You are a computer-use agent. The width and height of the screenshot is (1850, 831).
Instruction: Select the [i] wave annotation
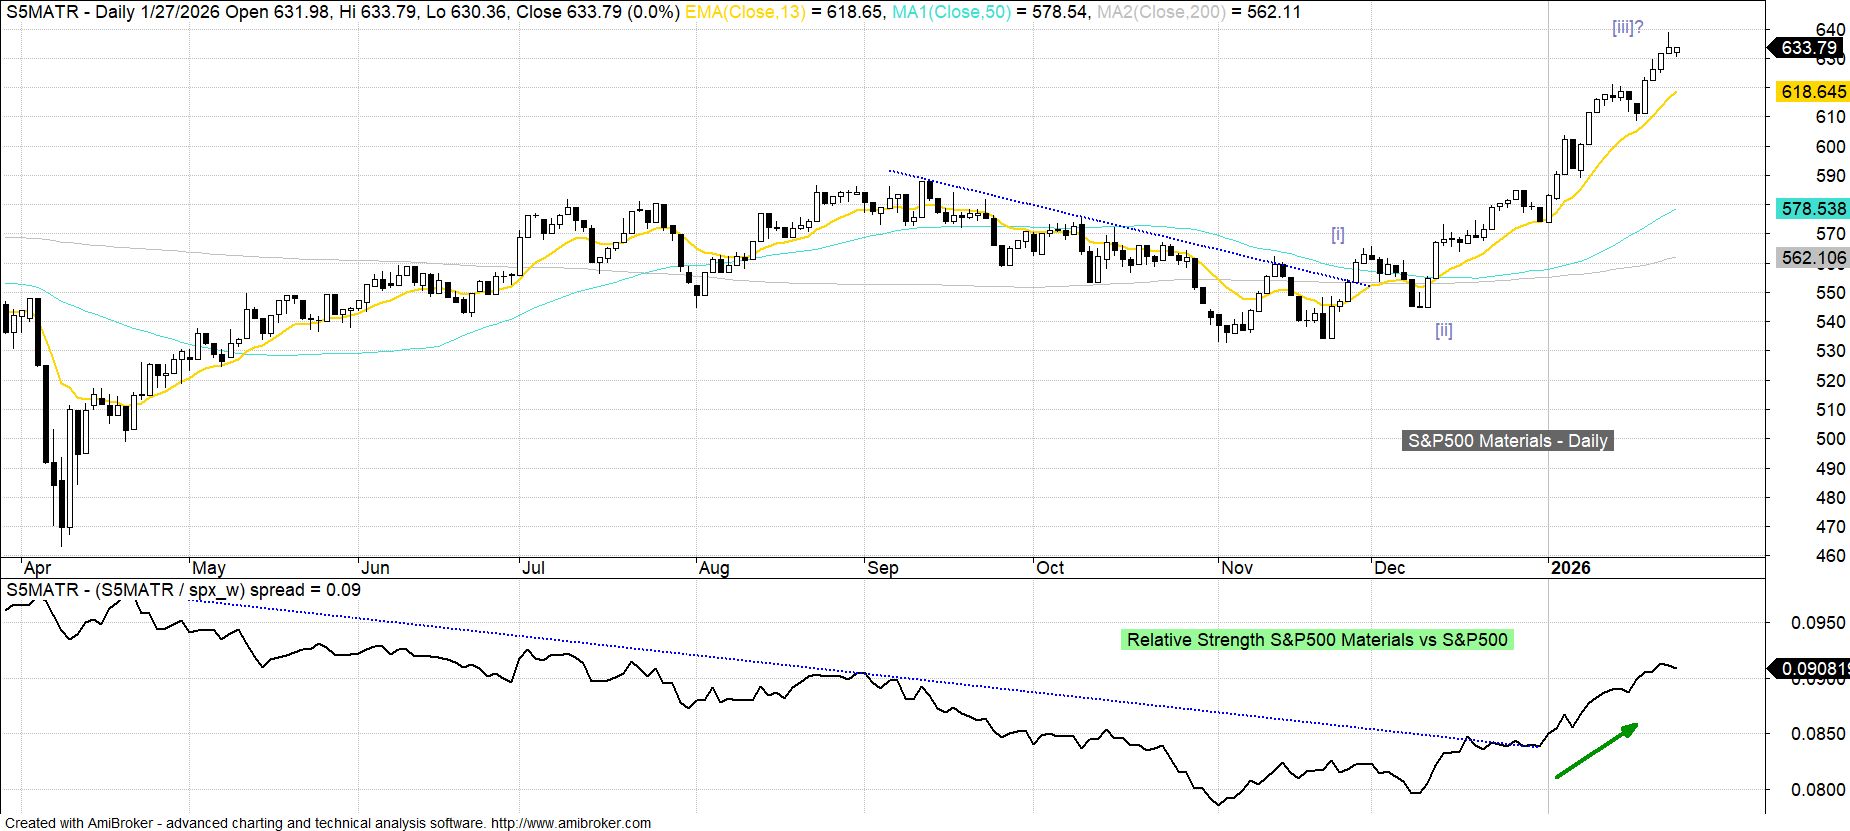pyautogui.click(x=1337, y=235)
